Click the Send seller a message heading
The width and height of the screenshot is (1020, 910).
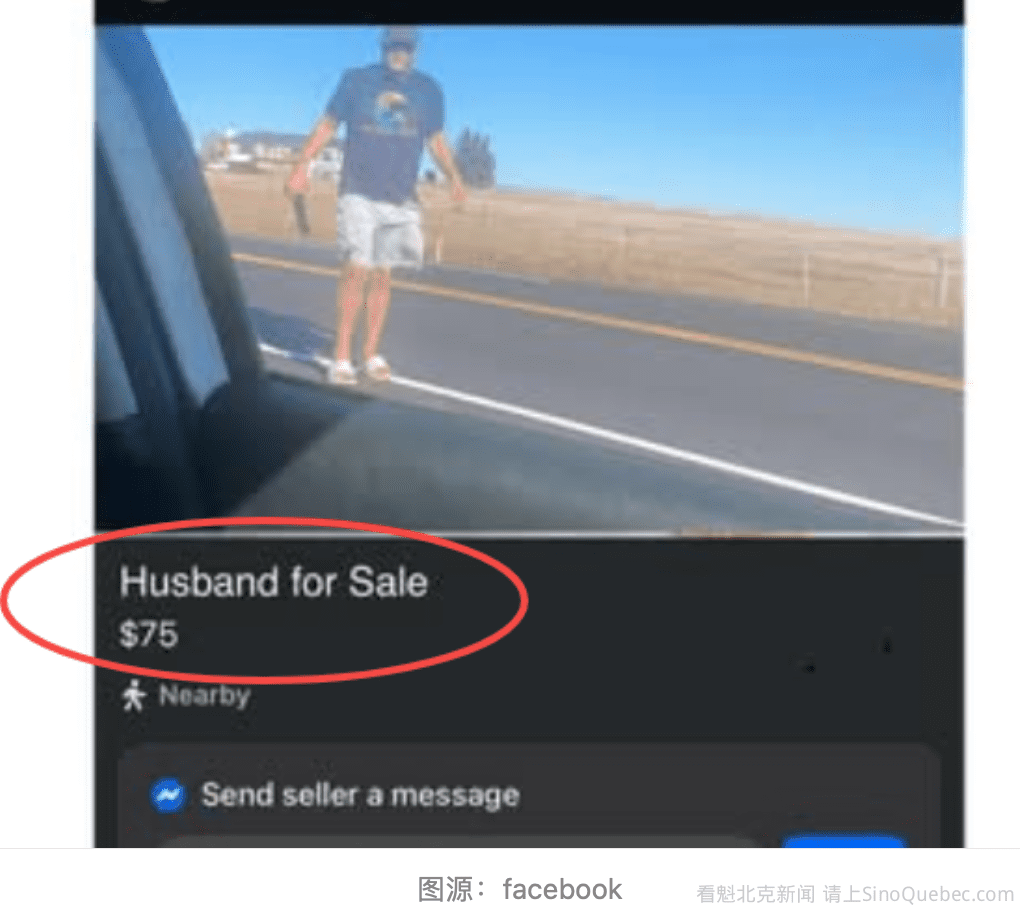pyautogui.click(x=360, y=795)
